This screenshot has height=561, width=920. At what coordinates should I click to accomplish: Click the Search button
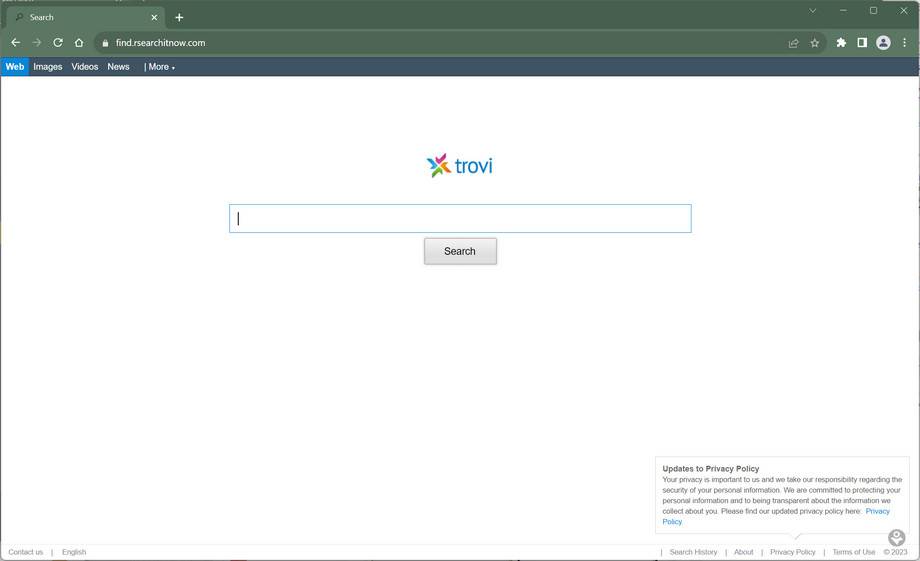point(460,251)
